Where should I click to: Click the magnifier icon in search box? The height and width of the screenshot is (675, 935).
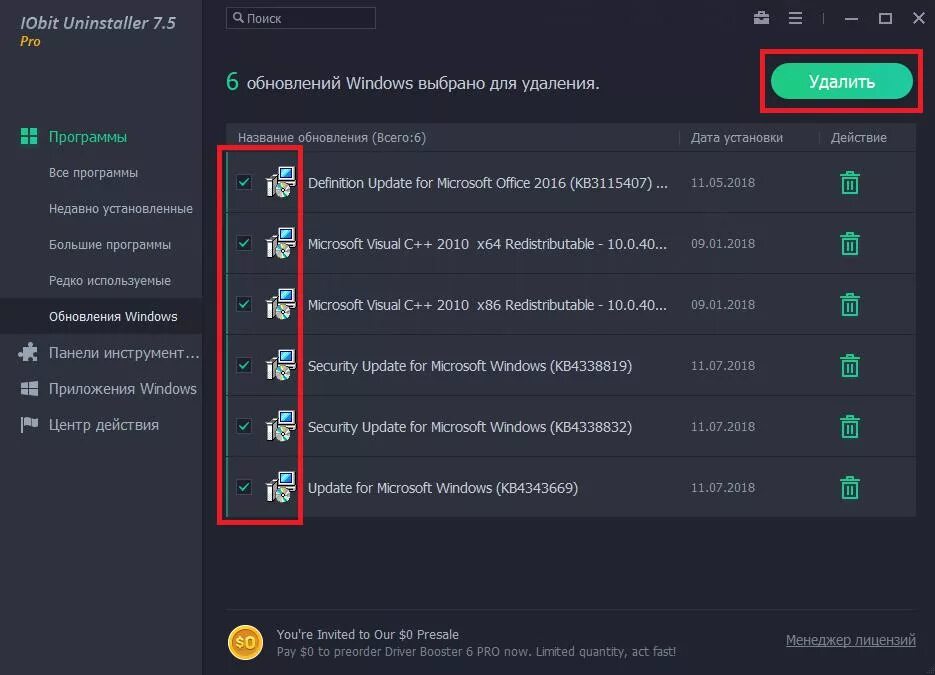[x=238, y=18]
